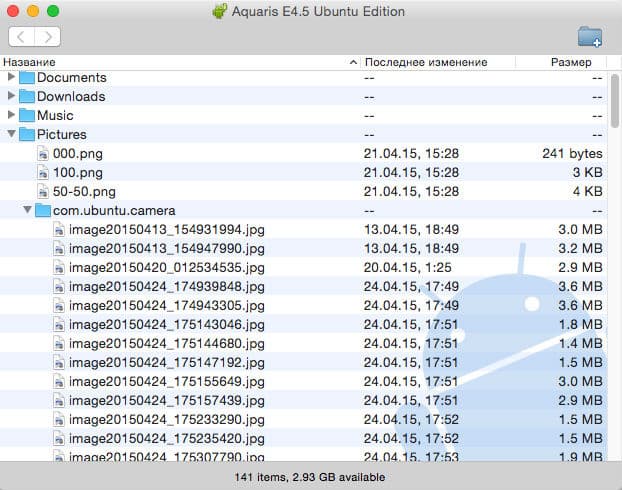The image size is (622, 490).
Task: Click the new folder icon in toolbar
Action: 590,37
